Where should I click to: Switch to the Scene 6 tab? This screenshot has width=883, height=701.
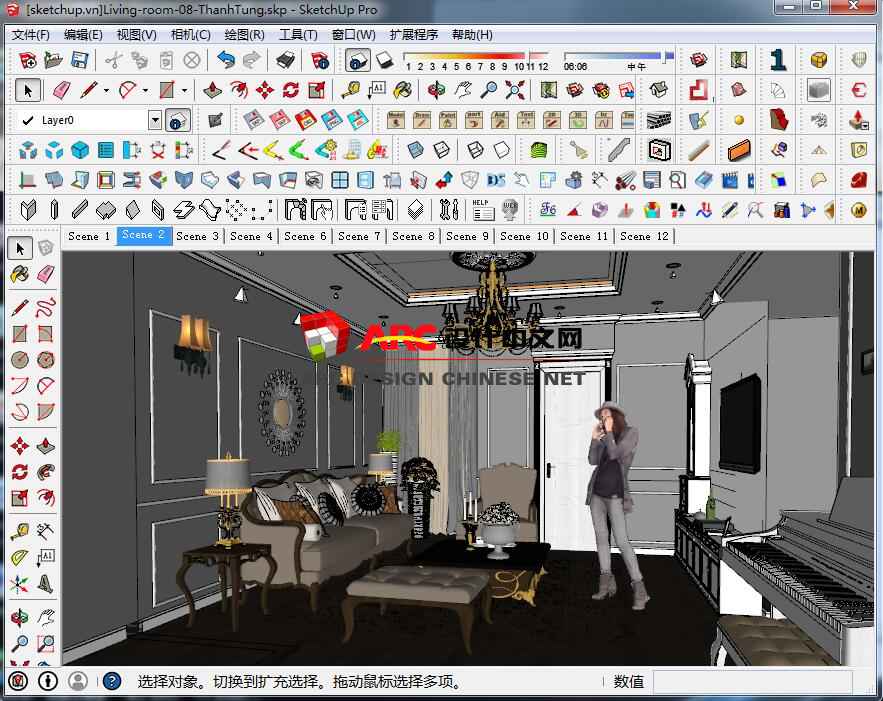coord(305,236)
